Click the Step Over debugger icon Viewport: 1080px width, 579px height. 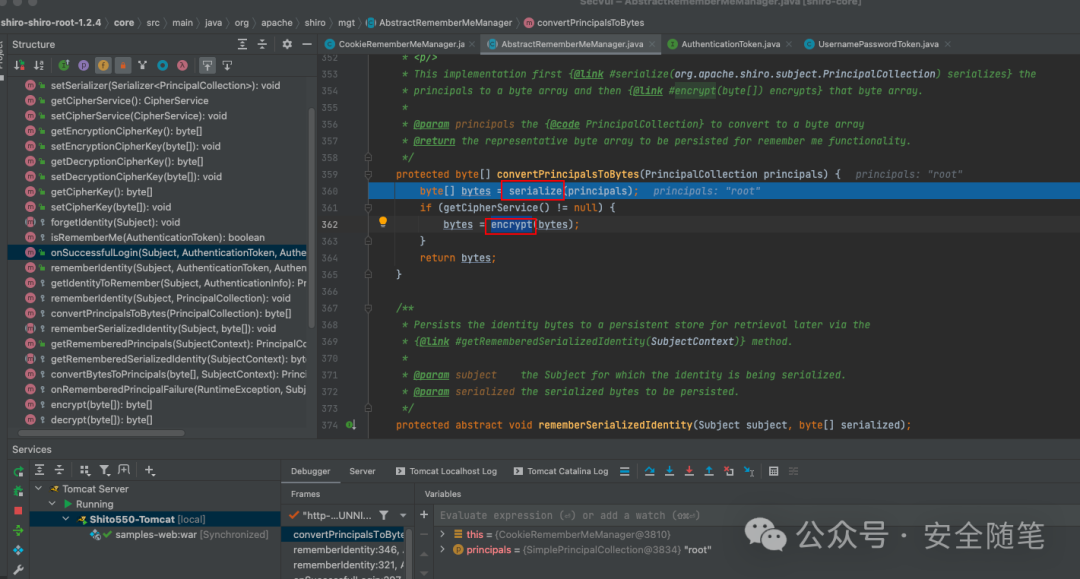coord(650,472)
